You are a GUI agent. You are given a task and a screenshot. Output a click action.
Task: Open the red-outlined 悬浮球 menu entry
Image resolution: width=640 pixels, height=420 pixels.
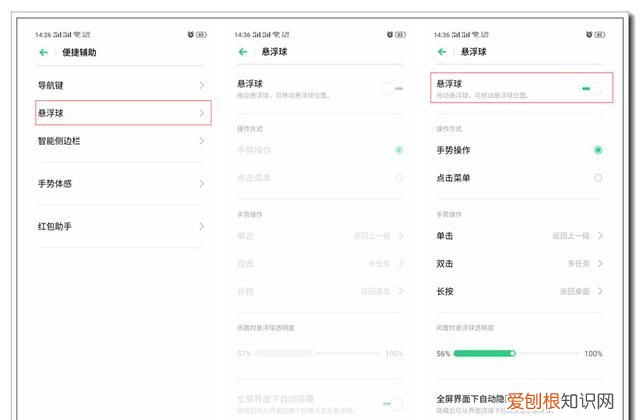pos(123,113)
